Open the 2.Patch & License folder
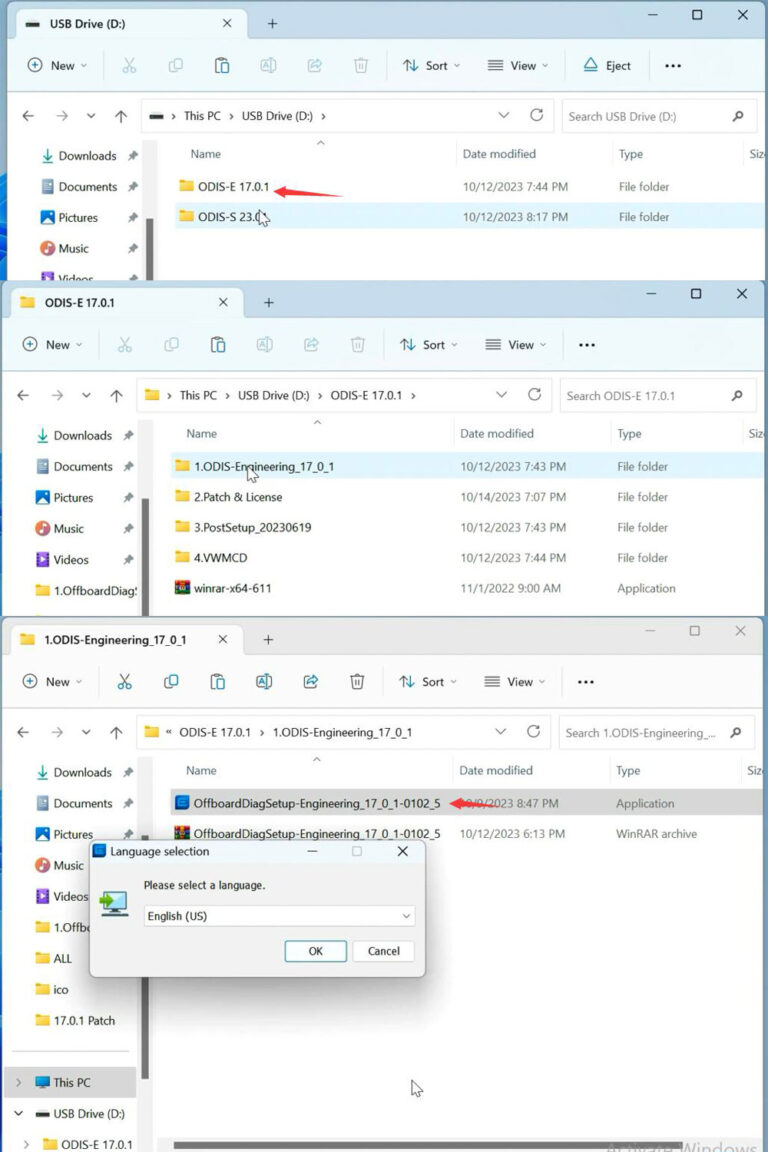This screenshot has width=768, height=1152. tap(237, 497)
